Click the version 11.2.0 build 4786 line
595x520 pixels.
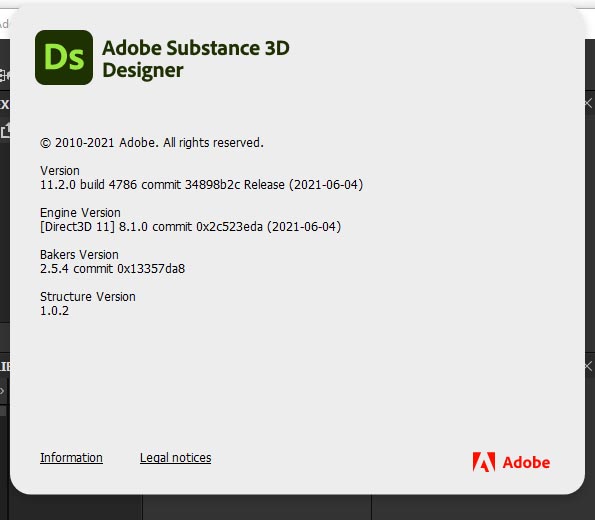(x=201, y=184)
